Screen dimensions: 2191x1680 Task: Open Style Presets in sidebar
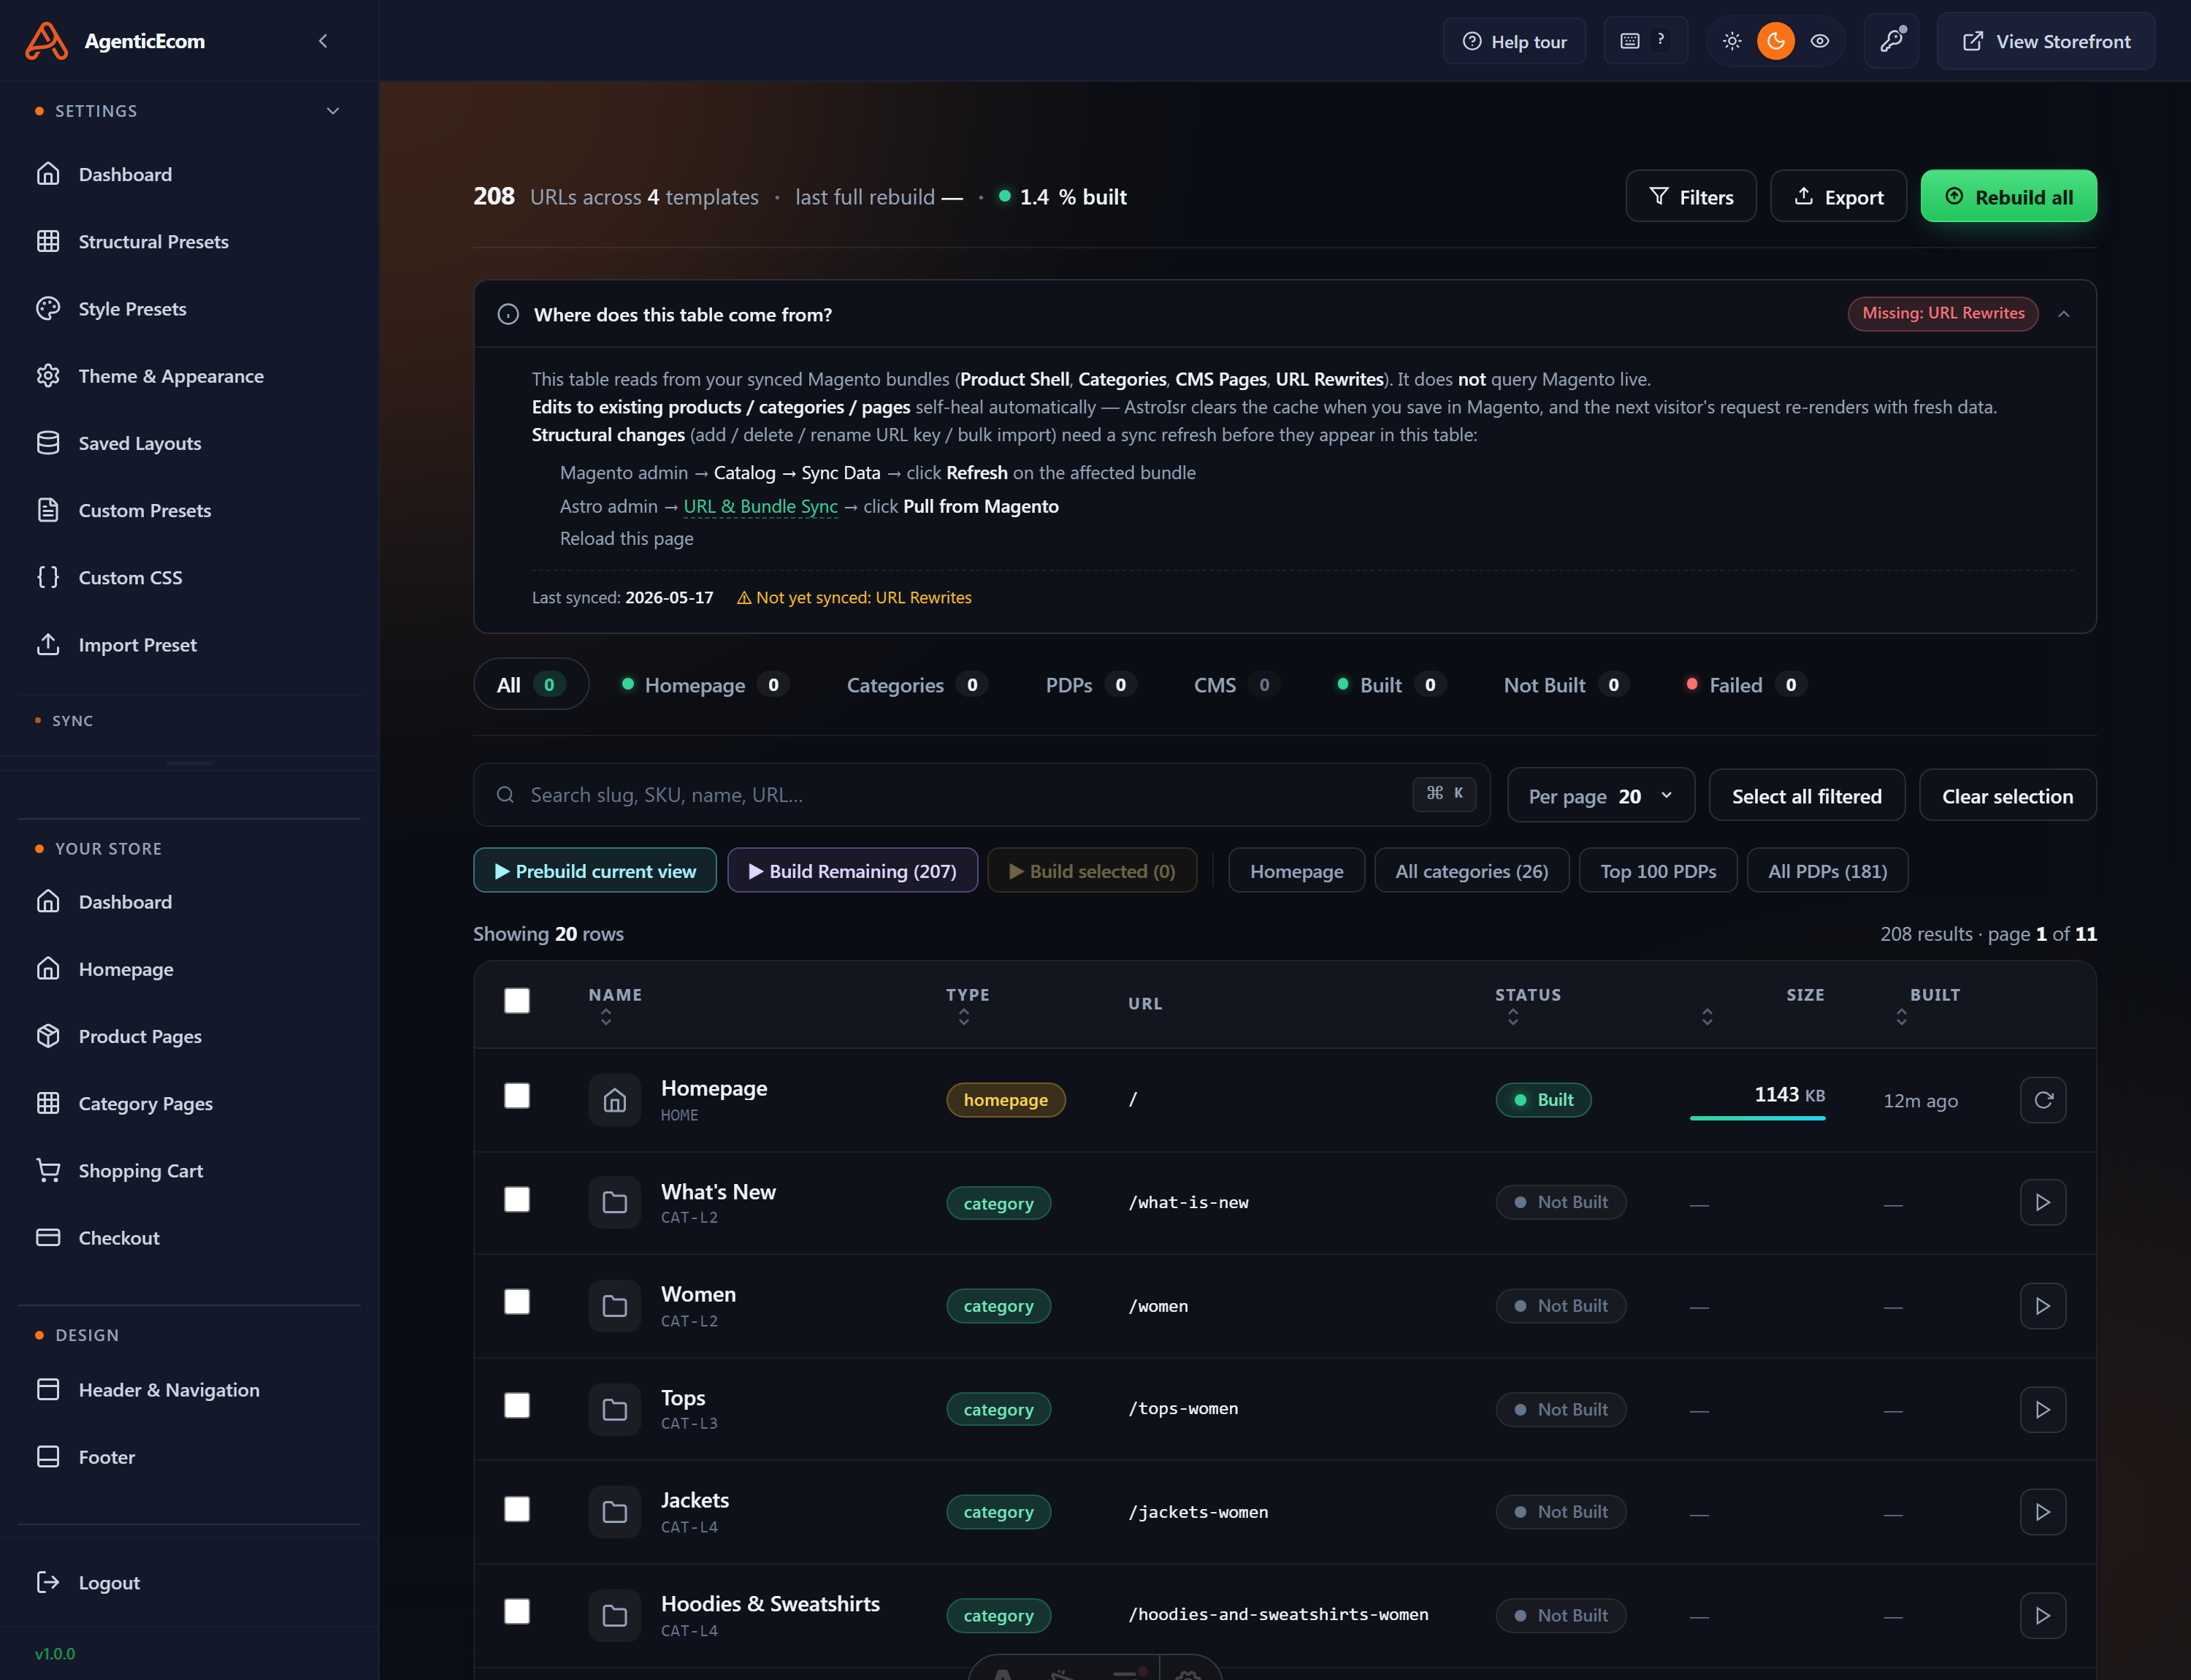(x=189, y=309)
